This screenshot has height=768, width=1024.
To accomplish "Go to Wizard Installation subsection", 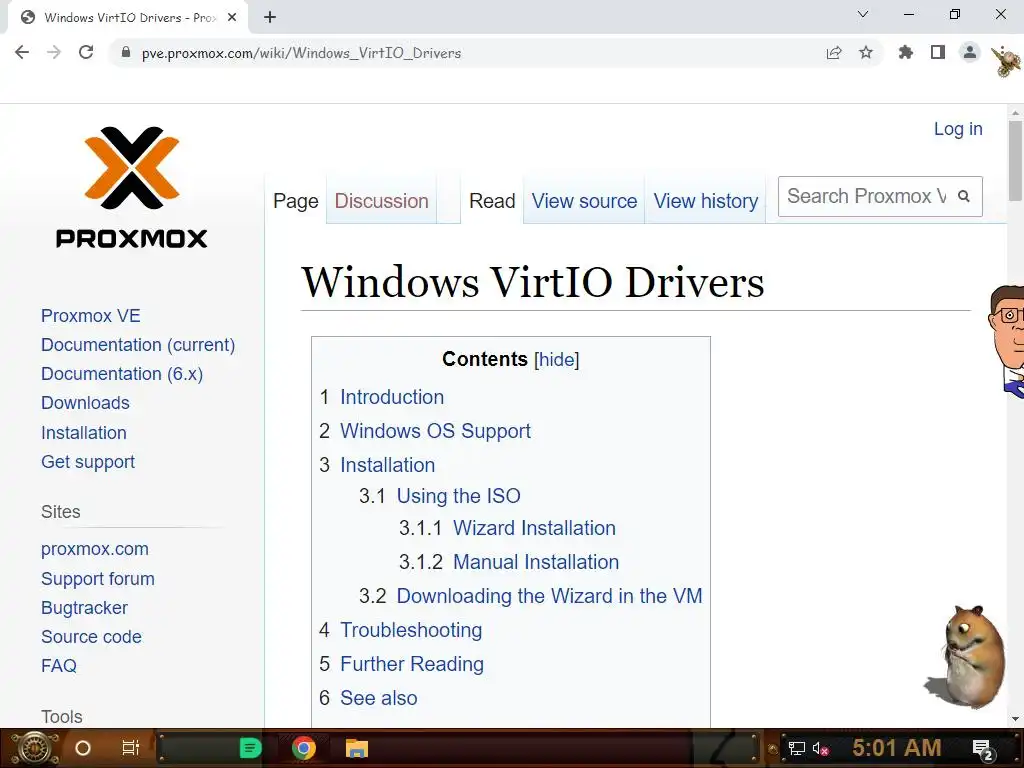I will coord(534,528).
